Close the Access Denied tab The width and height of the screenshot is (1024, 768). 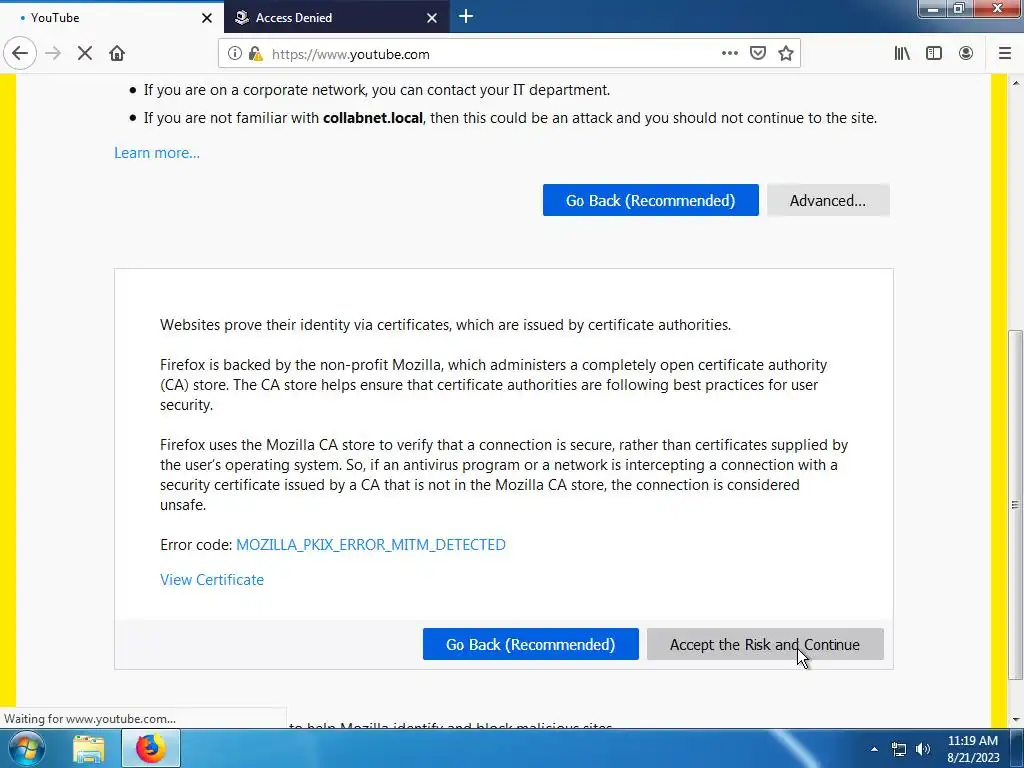click(432, 18)
